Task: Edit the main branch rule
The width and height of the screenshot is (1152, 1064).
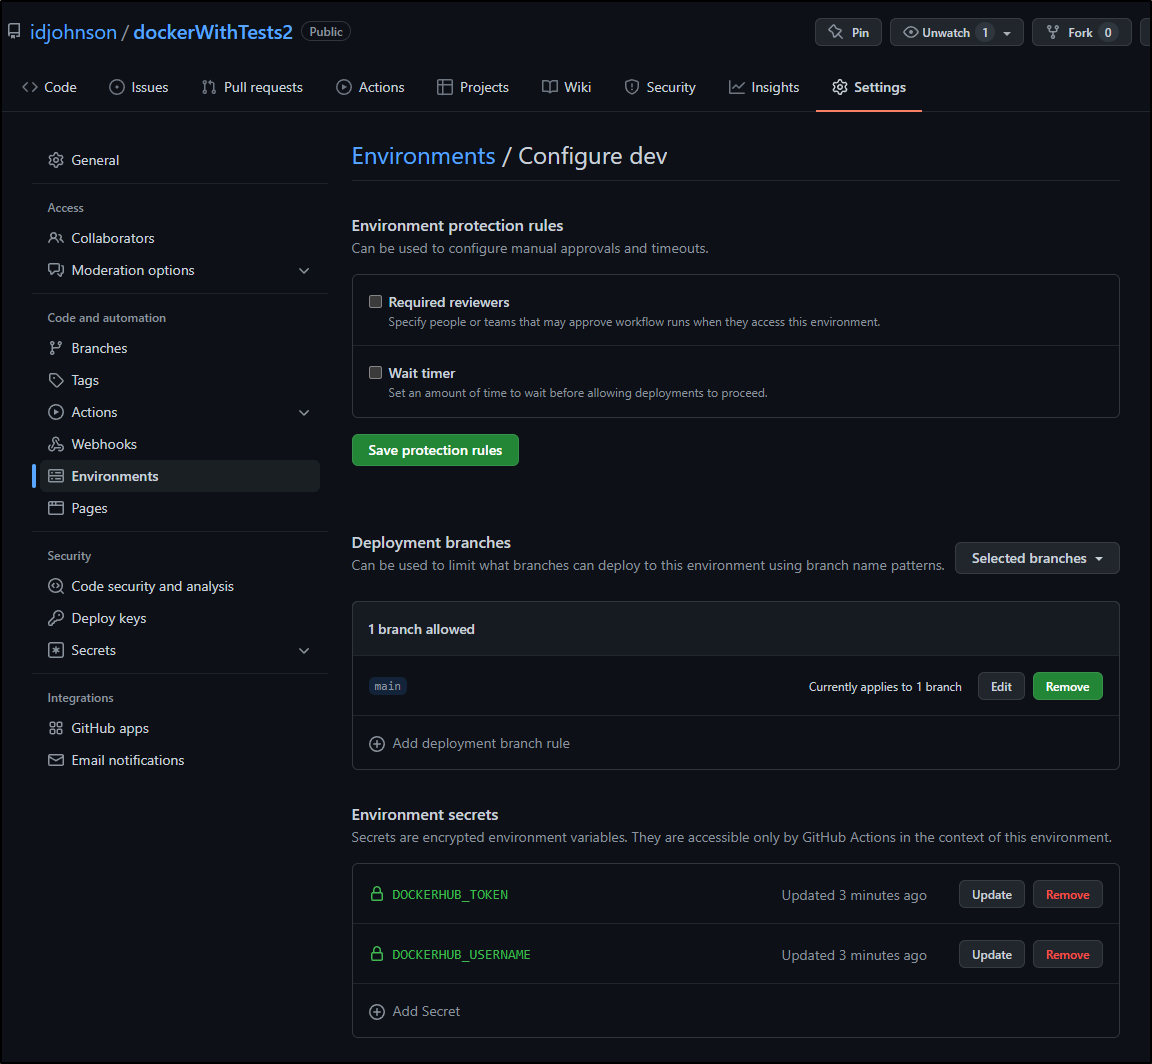Action: coord(1001,686)
